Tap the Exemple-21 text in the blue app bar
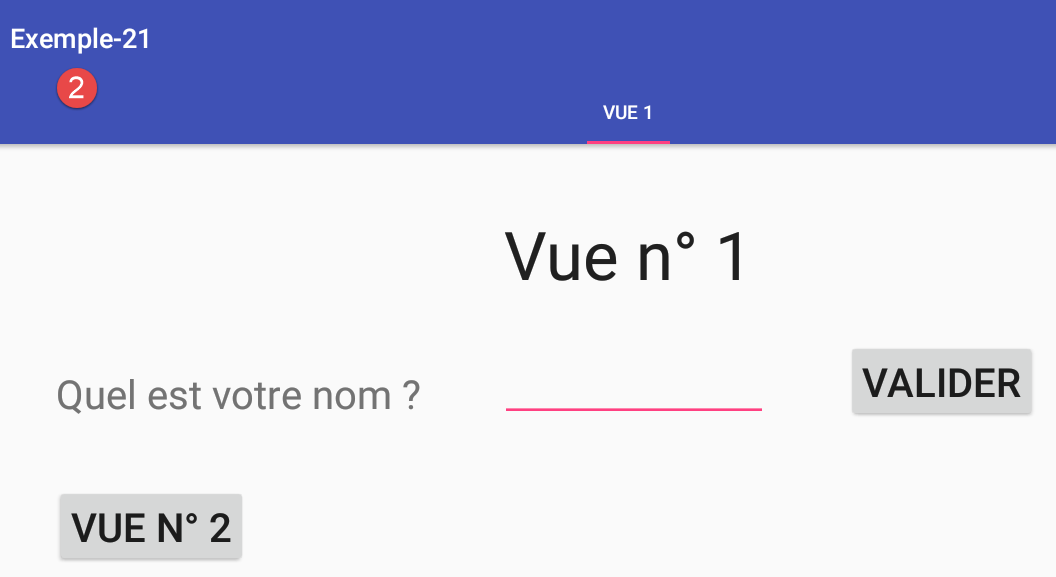The width and height of the screenshot is (1056, 577). click(x=80, y=39)
